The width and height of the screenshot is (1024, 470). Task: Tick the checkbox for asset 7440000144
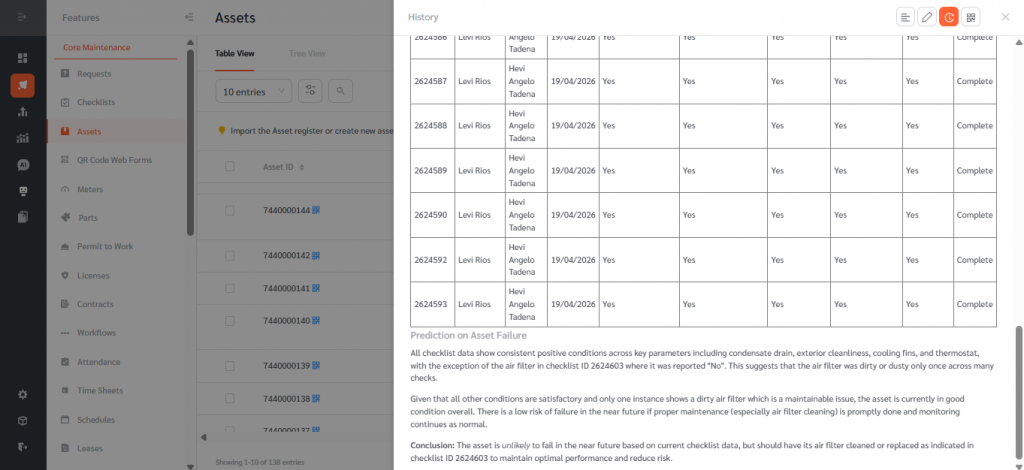(x=230, y=211)
